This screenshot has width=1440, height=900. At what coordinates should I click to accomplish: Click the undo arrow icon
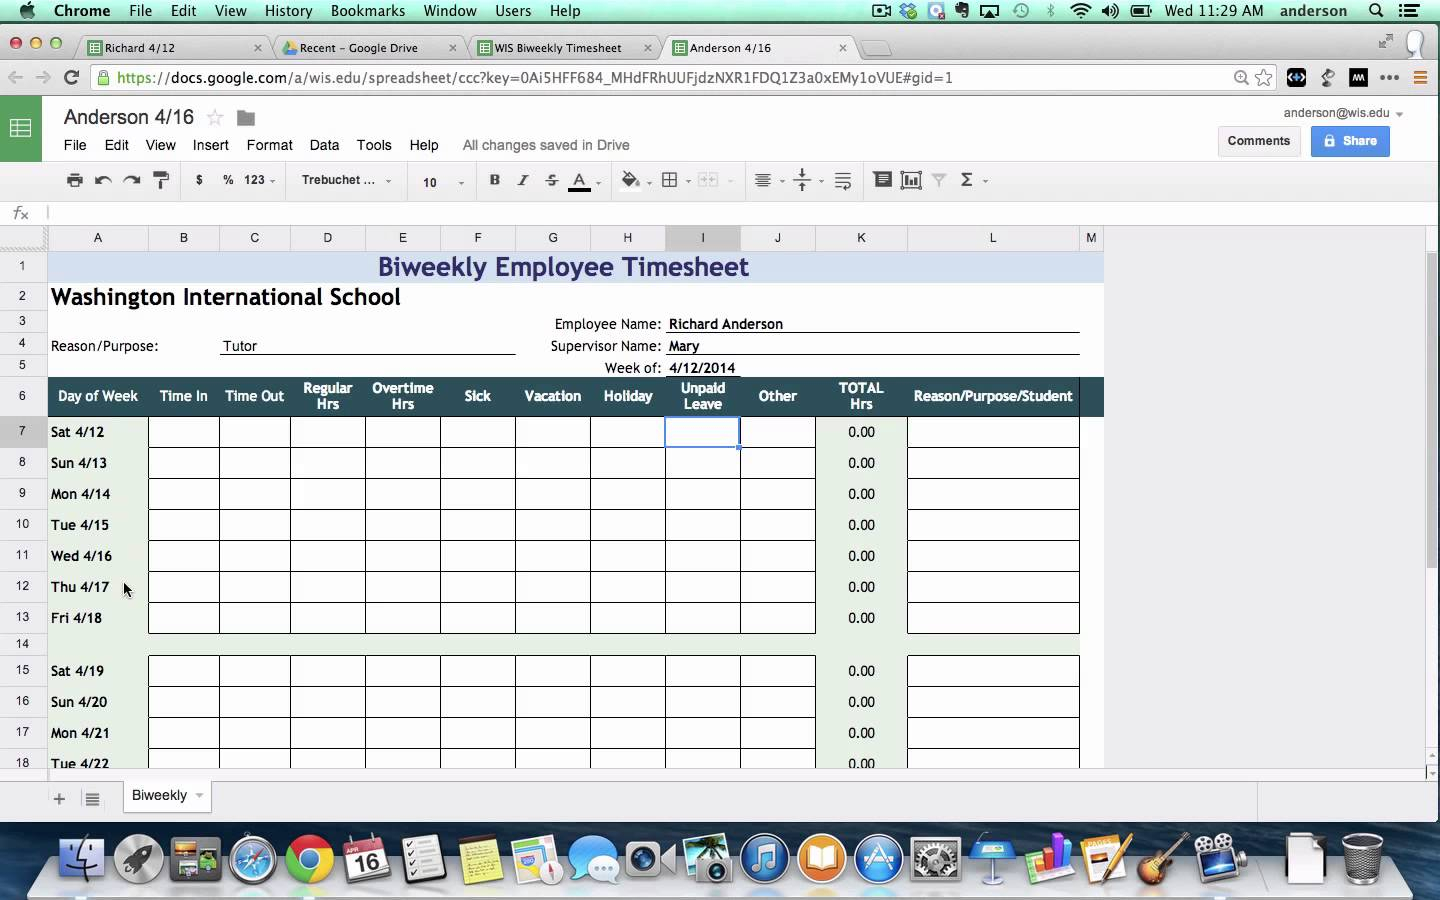[103, 180]
